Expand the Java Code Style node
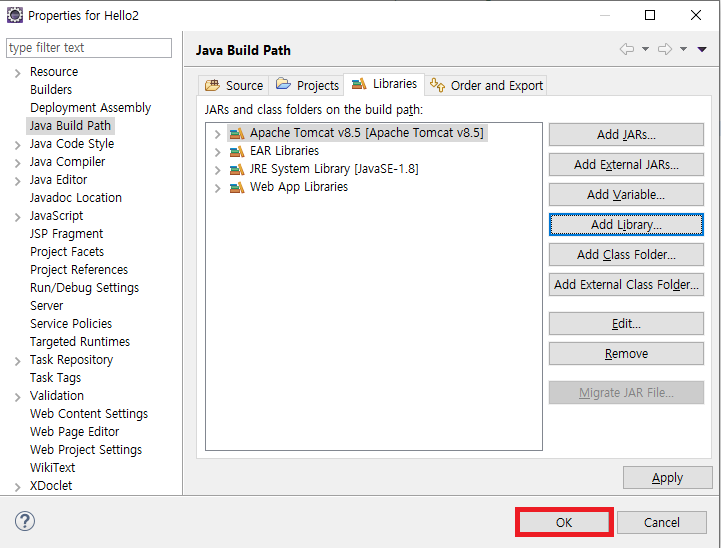Screen dimensions: 721x548 17,145
